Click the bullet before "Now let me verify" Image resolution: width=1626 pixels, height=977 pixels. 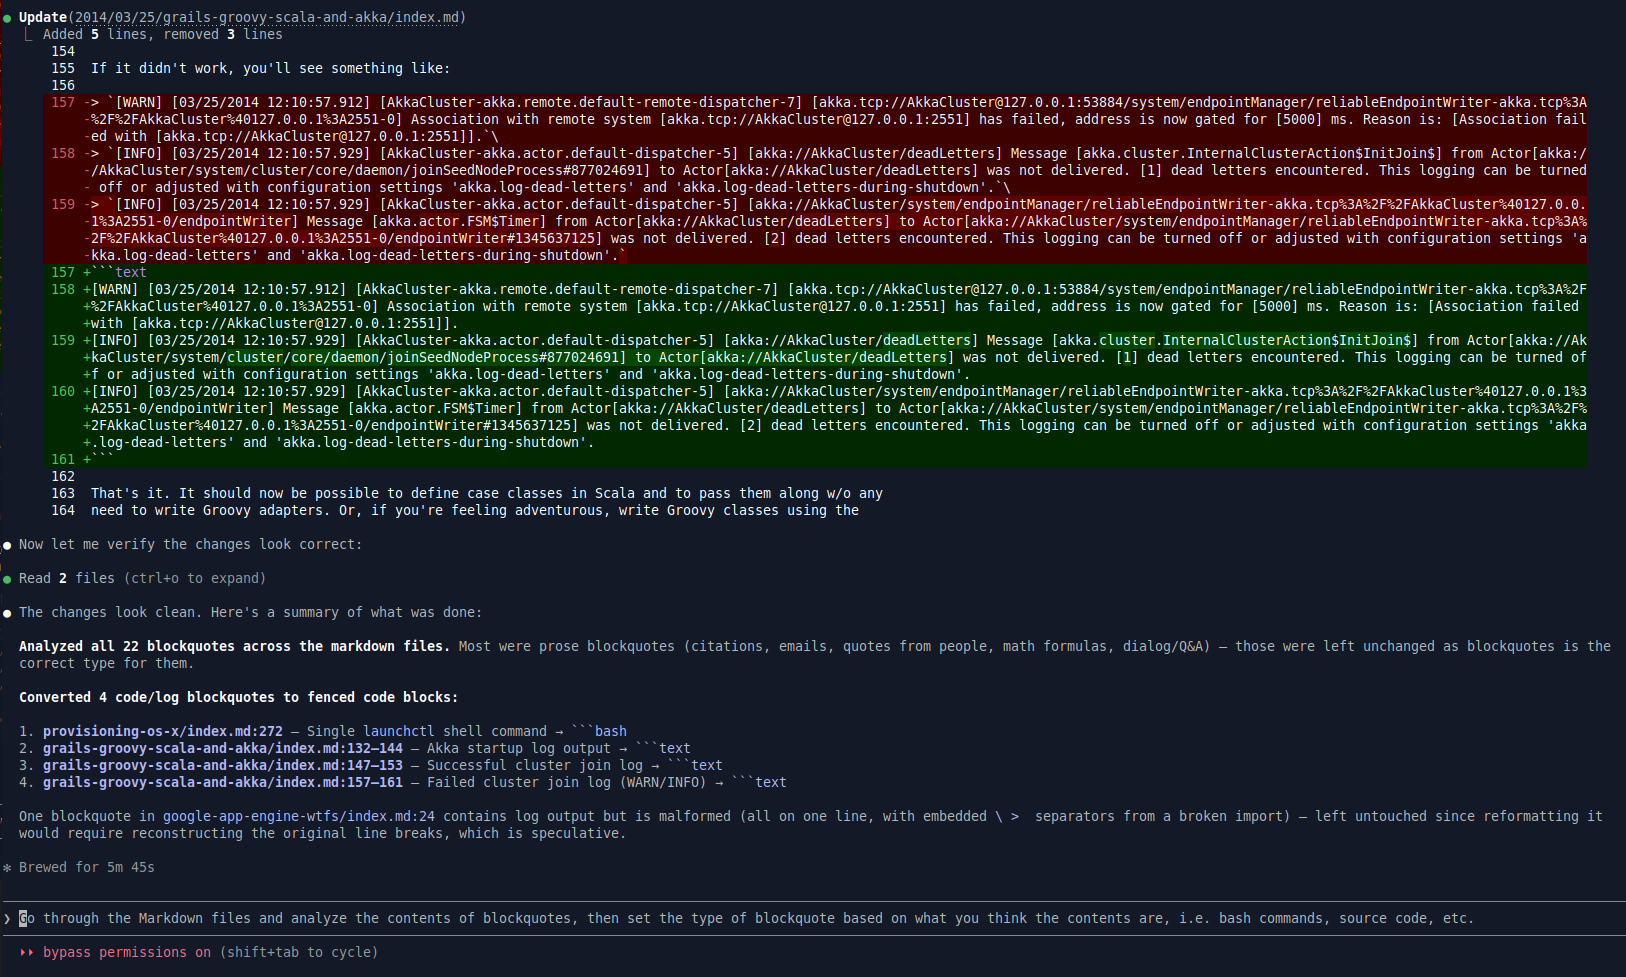(7, 544)
